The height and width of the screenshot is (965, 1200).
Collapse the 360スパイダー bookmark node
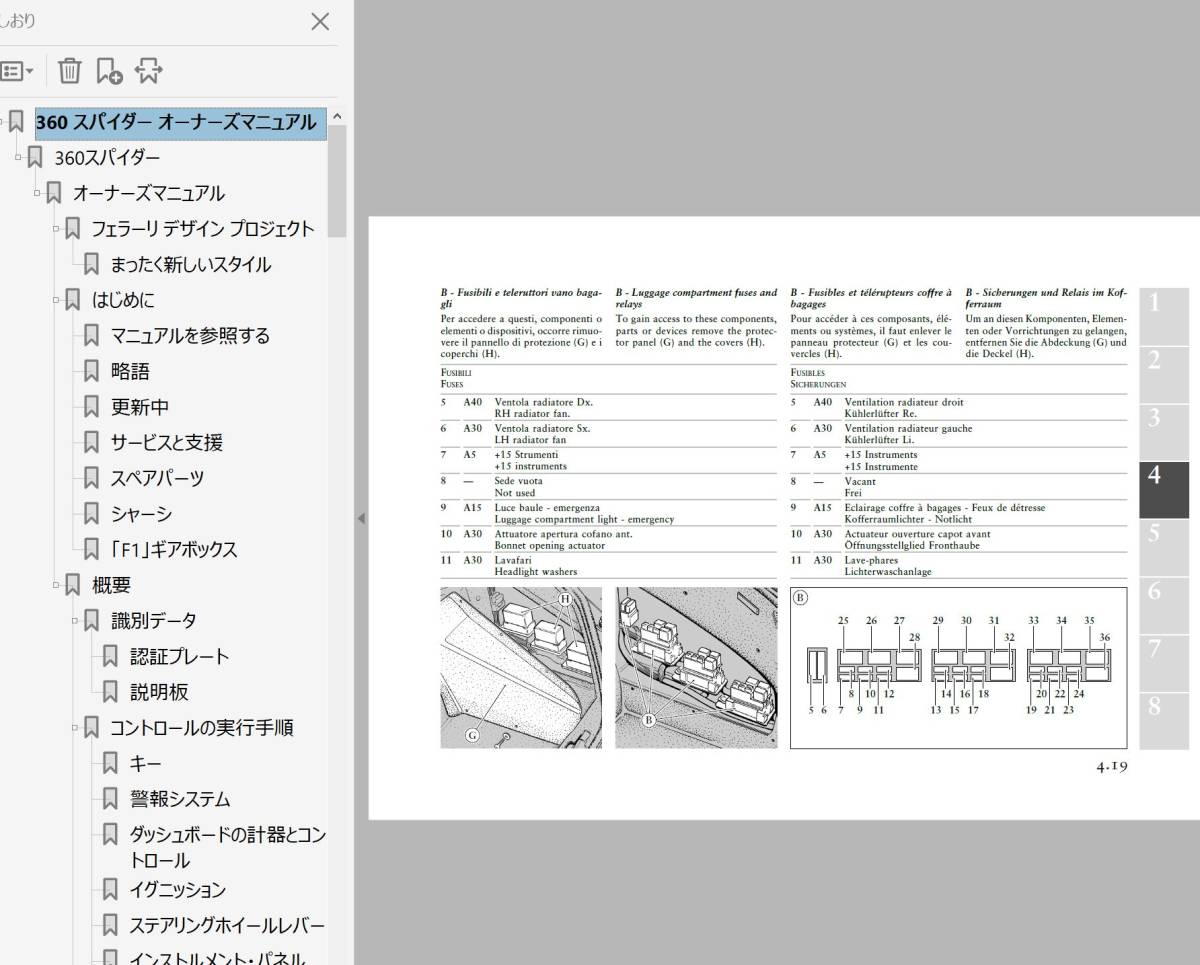click(18, 158)
